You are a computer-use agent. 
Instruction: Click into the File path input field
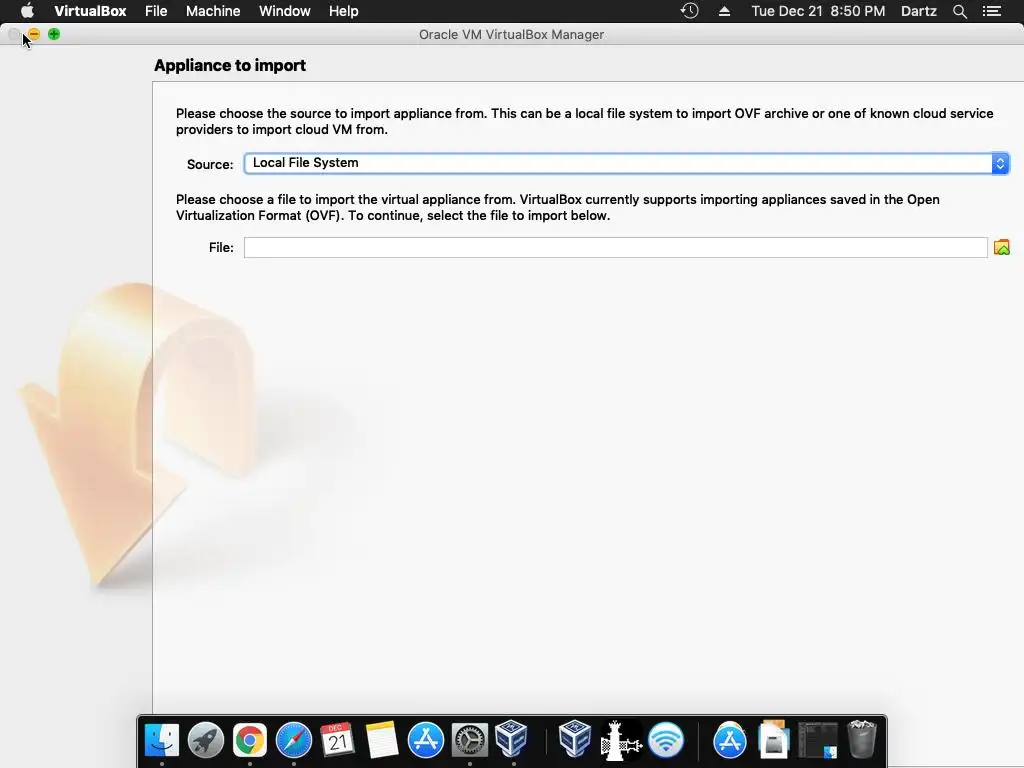615,248
